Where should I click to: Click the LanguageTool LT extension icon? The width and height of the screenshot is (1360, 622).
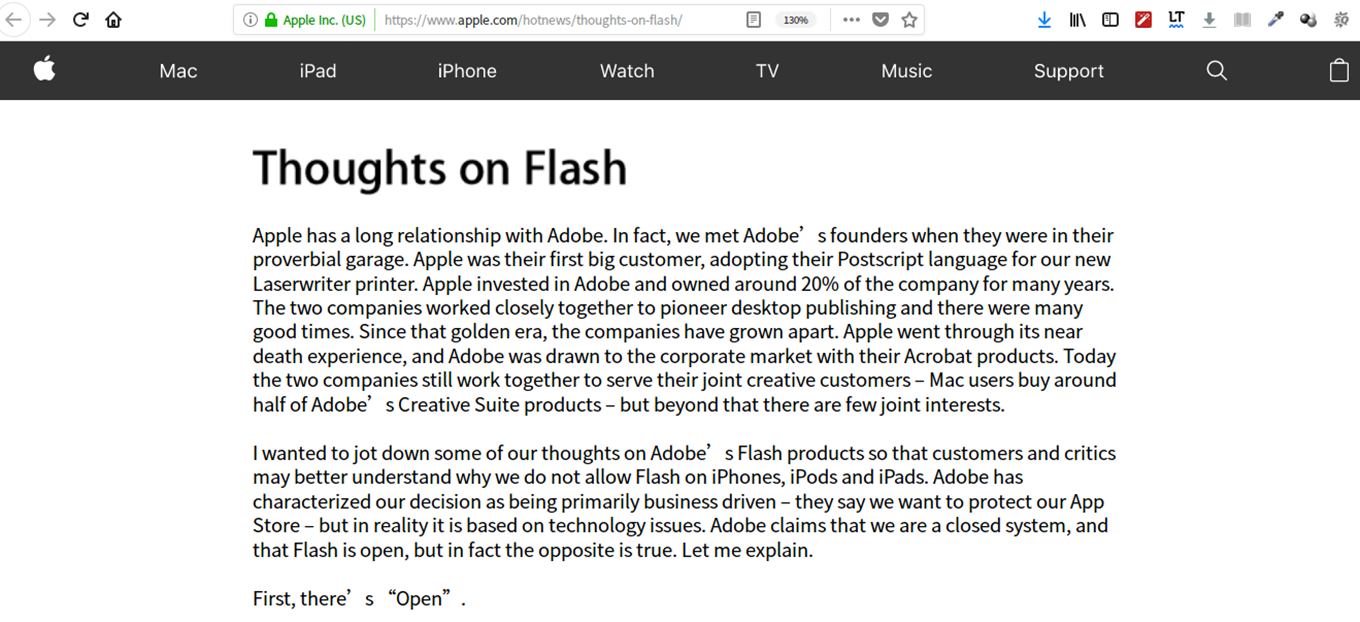click(x=1176, y=19)
